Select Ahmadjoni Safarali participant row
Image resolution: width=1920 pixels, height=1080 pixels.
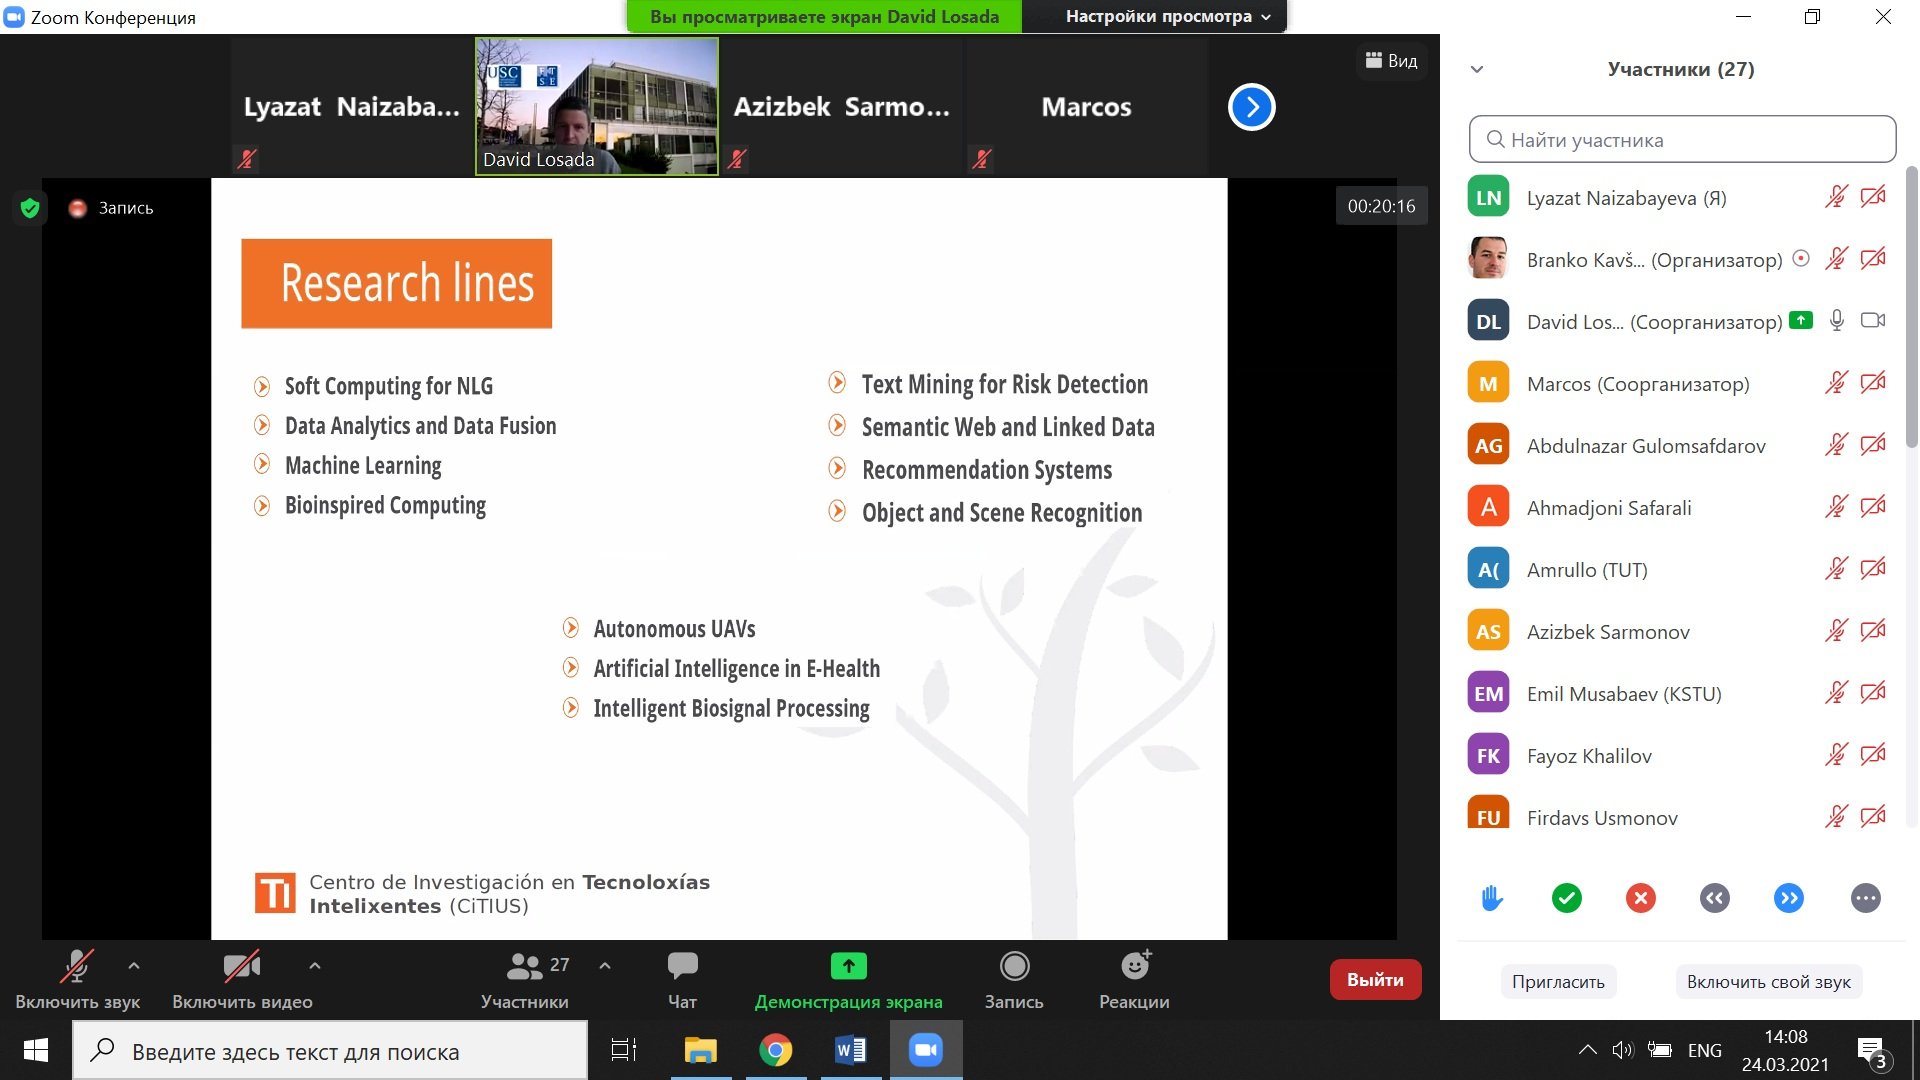(x=1680, y=507)
